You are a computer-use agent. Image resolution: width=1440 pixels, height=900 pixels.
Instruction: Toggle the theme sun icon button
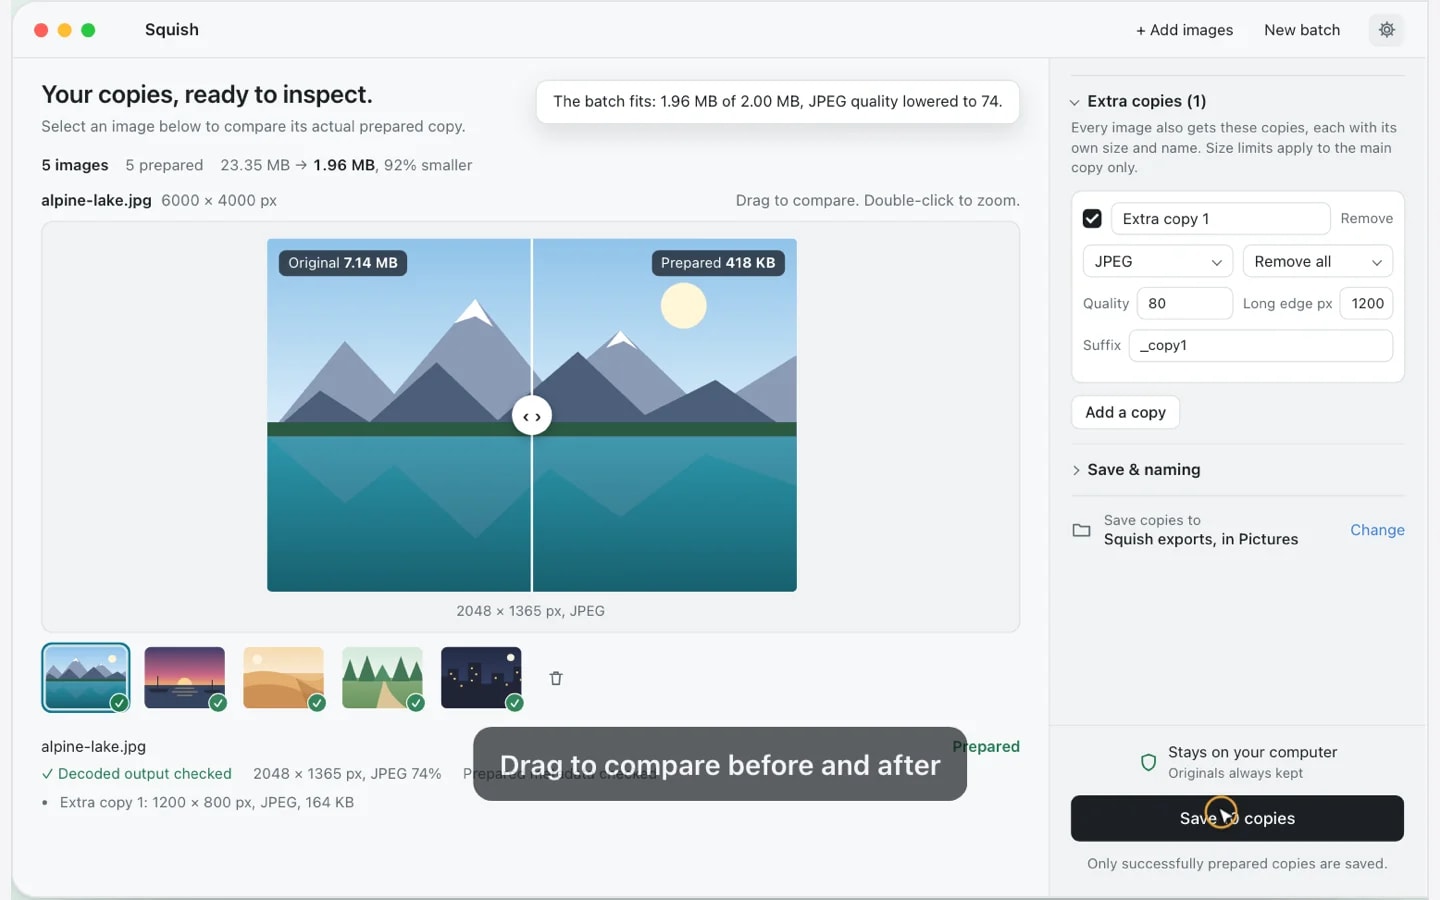1386,30
